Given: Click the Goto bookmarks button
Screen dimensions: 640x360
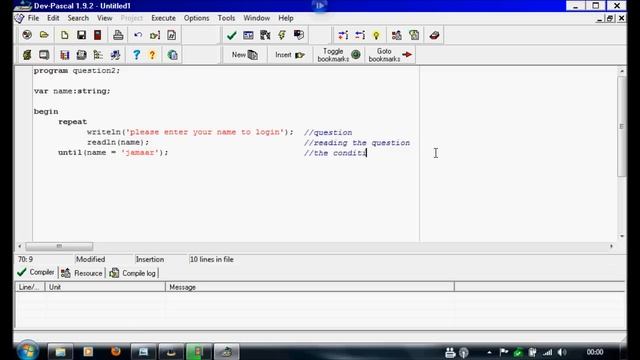Looking at the screenshot, I should point(390,55).
